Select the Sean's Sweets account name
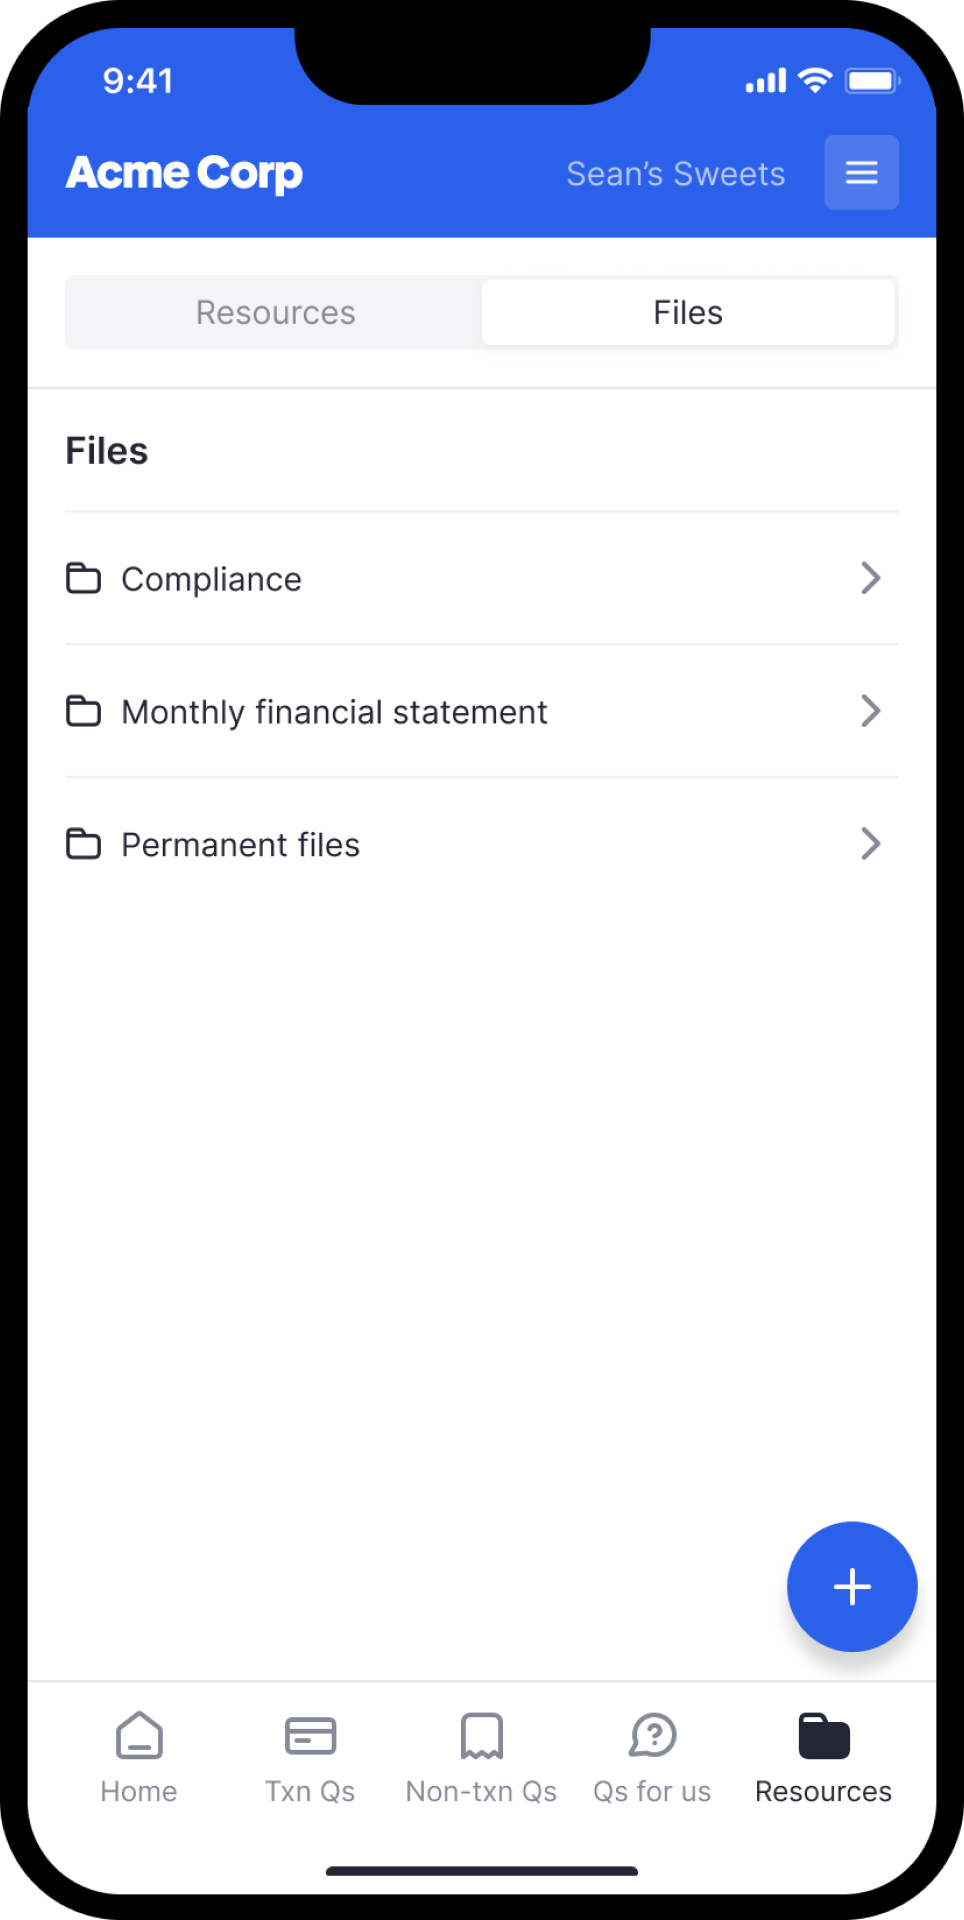 tap(676, 172)
